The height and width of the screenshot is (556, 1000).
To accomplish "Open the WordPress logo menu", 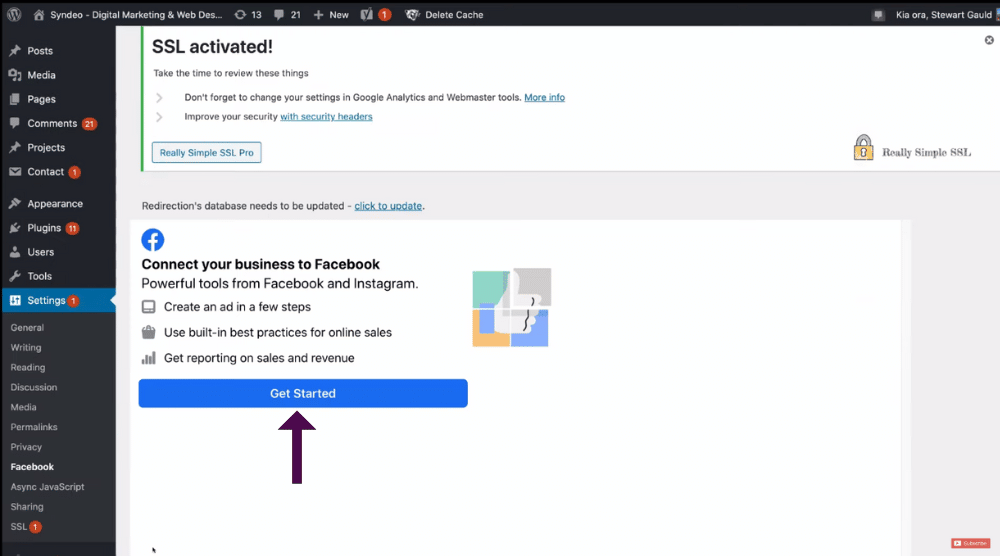I will [x=14, y=15].
